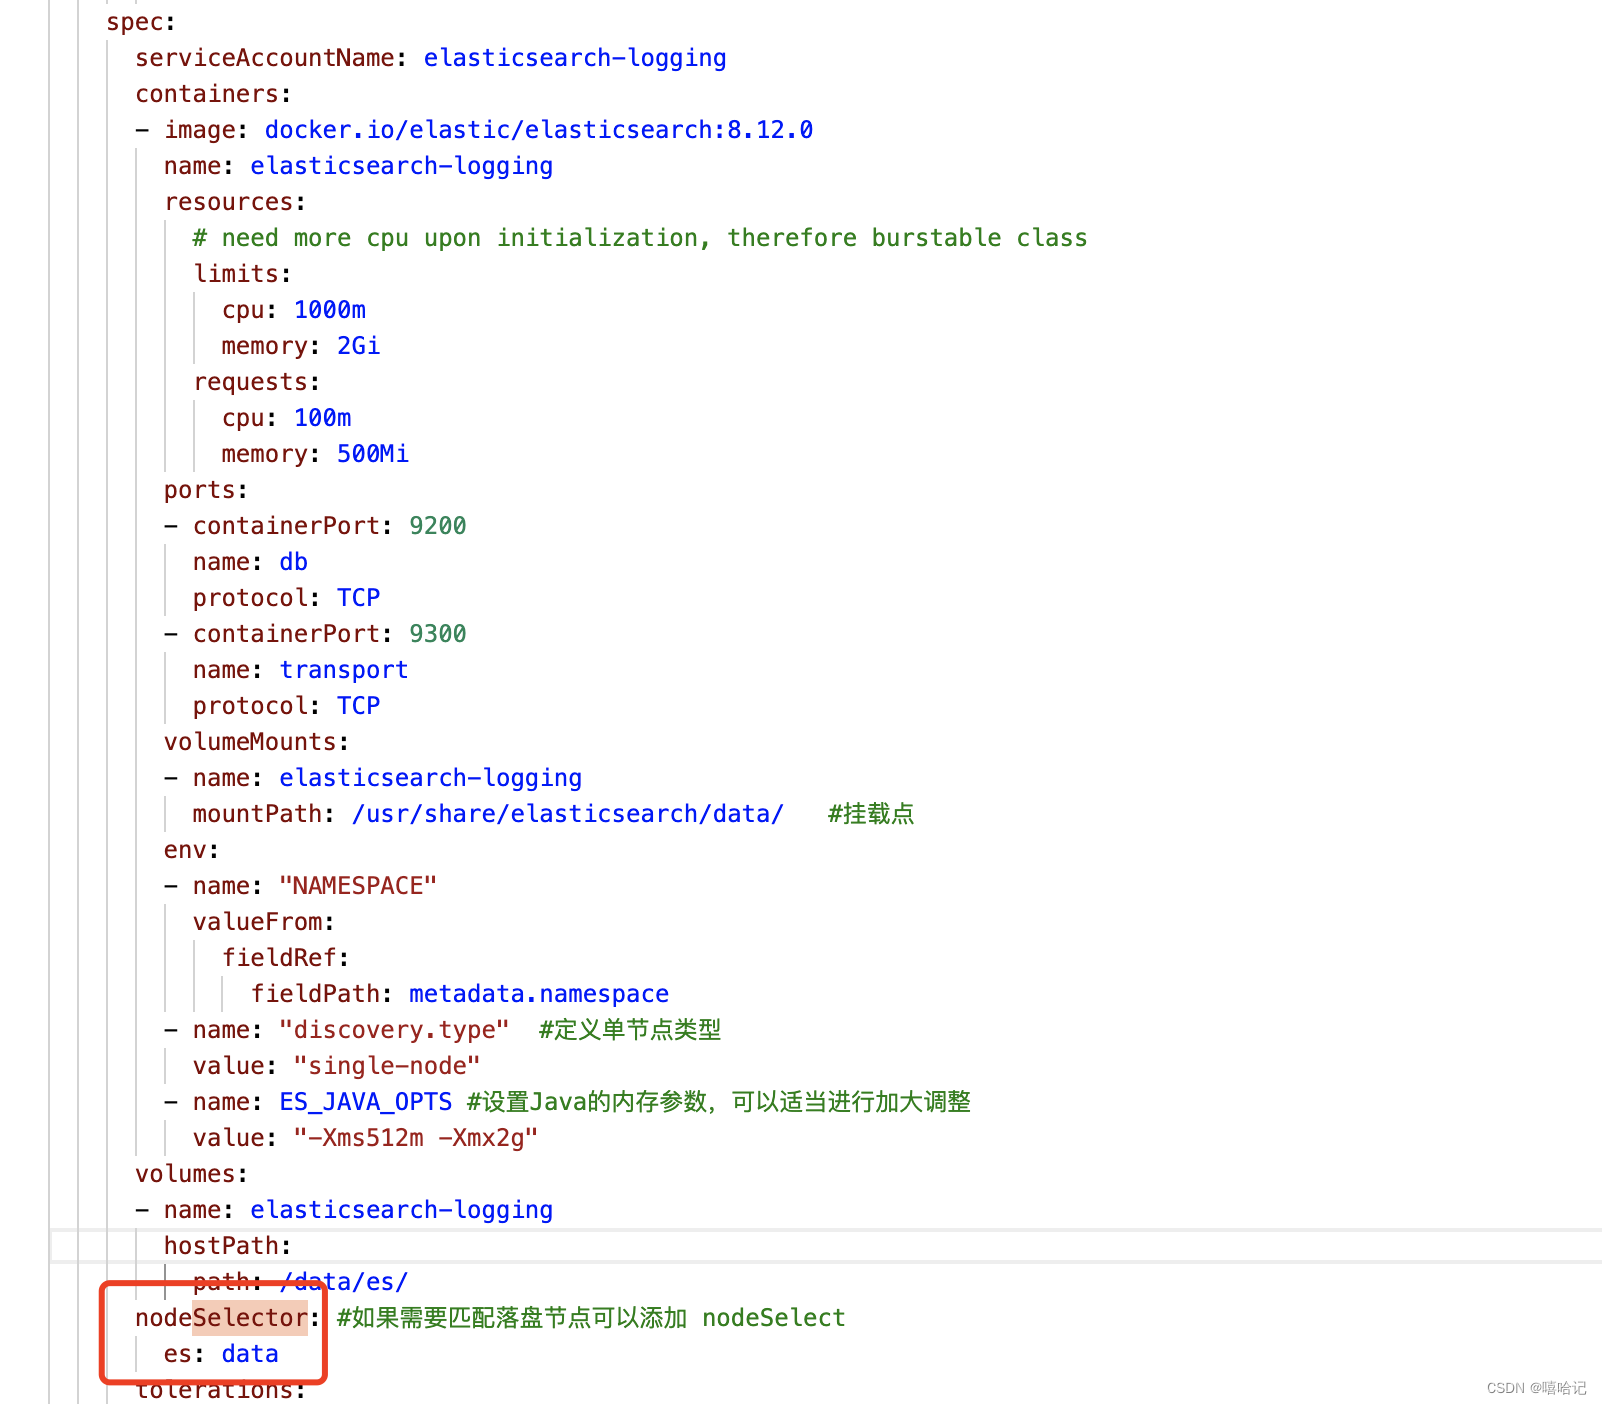Click the 'es: data' line
Viewport: 1602px width, 1404px height.
[x=221, y=1354]
